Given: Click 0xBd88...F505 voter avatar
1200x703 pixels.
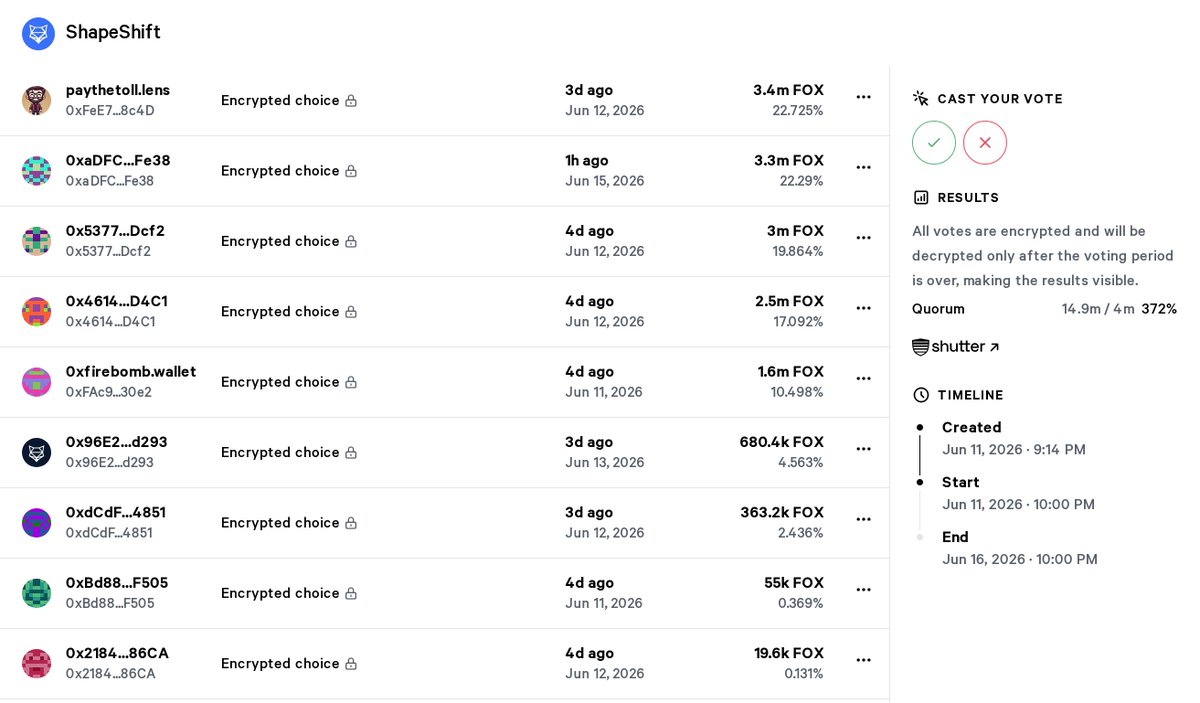Looking at the screenshot, I should (37, 593).
